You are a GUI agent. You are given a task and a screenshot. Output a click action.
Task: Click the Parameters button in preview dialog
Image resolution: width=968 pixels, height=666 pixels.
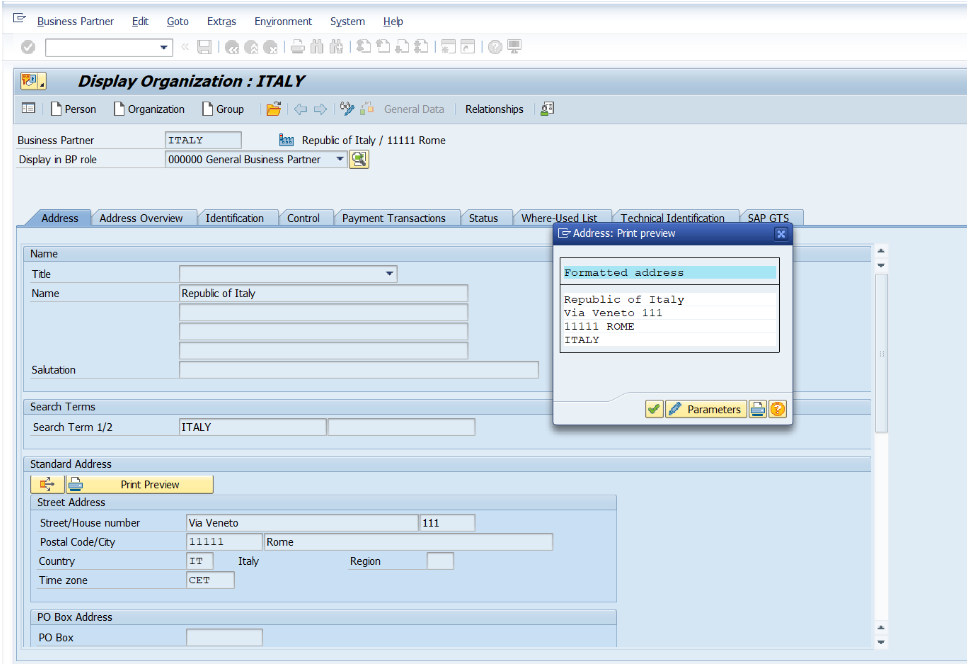pos(706,409)
